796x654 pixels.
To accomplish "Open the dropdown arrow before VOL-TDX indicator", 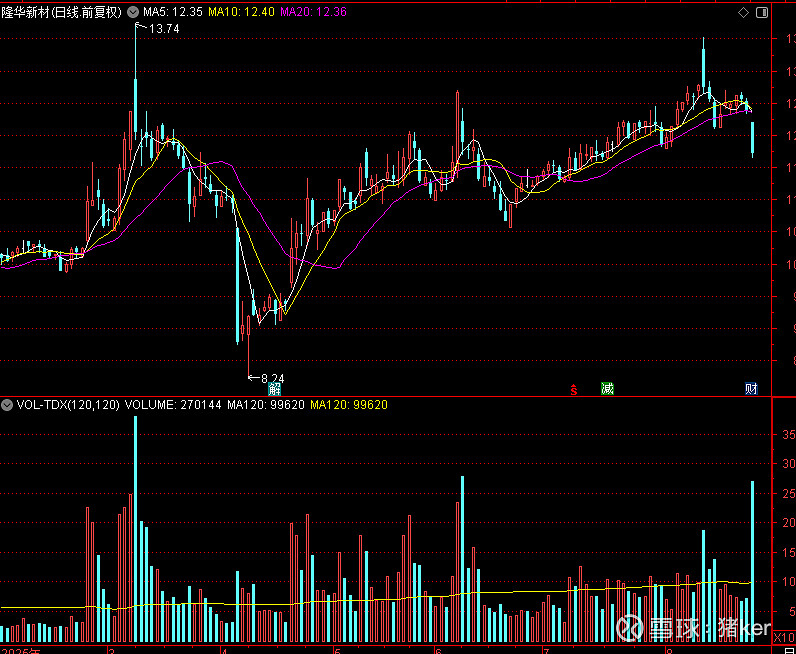I will click(x=7, y=405).
